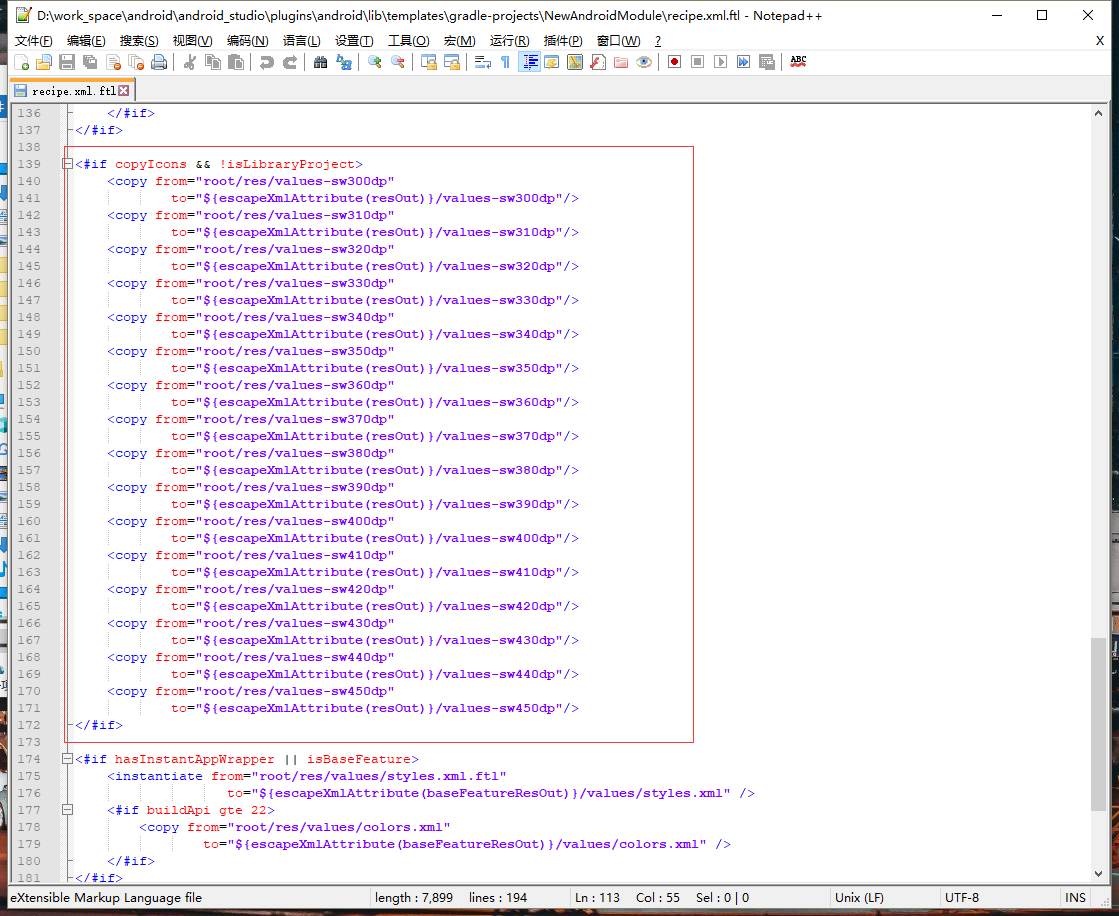This screenshot has width=1119, height=916.
Task: Redo edit with toolbar arrow
Action: [x=289, y=63]
